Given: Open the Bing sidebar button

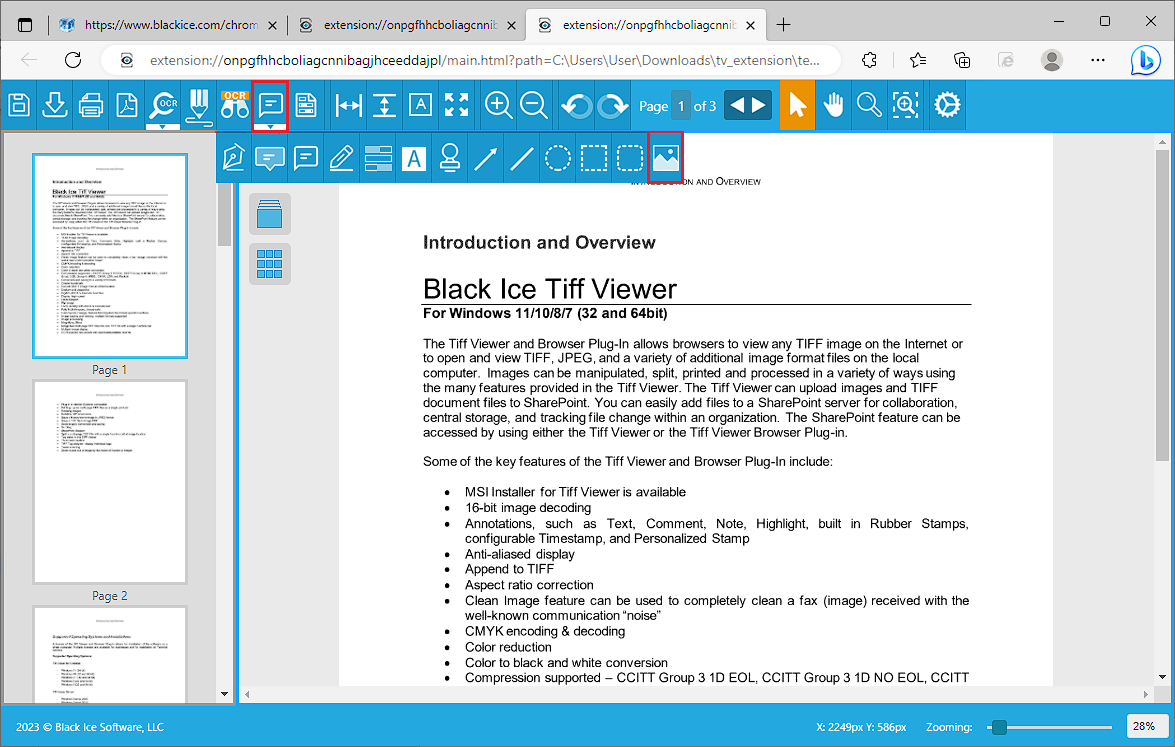Looking at the screenshot, I should (1146, 60).
